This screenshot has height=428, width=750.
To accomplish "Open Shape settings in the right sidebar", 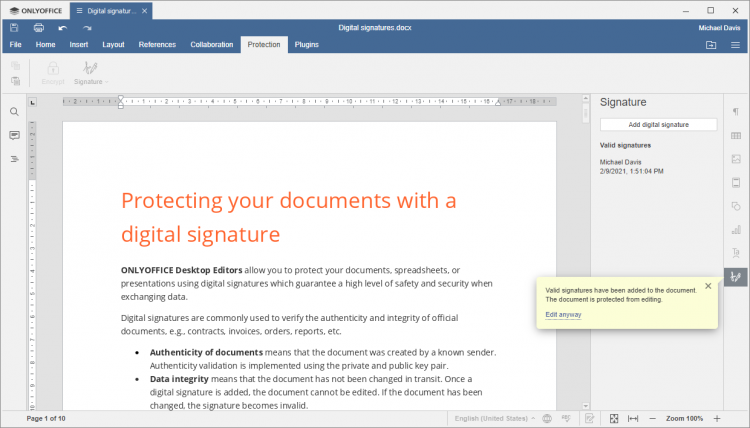I will pyautogui.click(x=736, y=206).
